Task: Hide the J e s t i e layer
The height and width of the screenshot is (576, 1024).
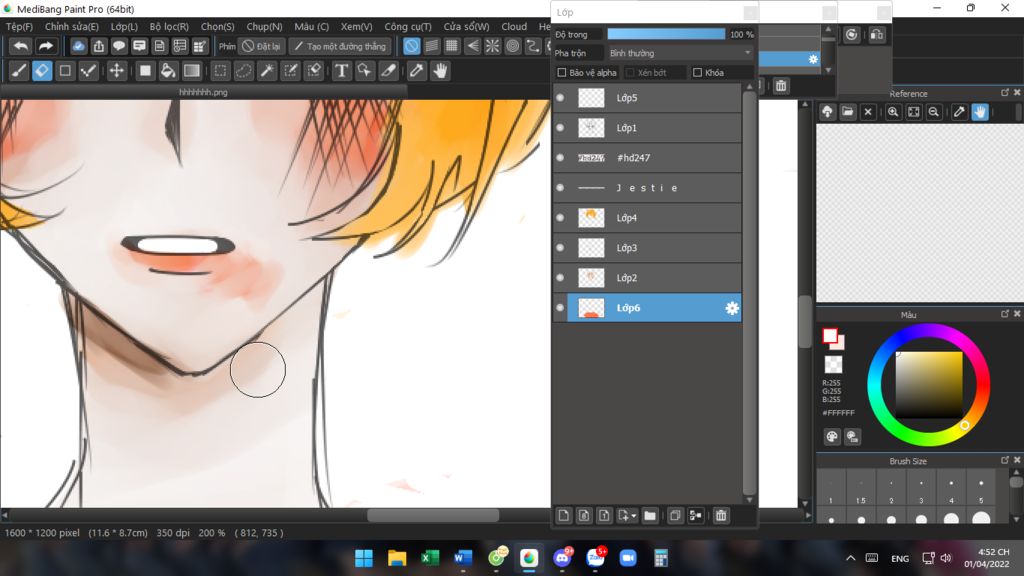Action: [560, 188]
